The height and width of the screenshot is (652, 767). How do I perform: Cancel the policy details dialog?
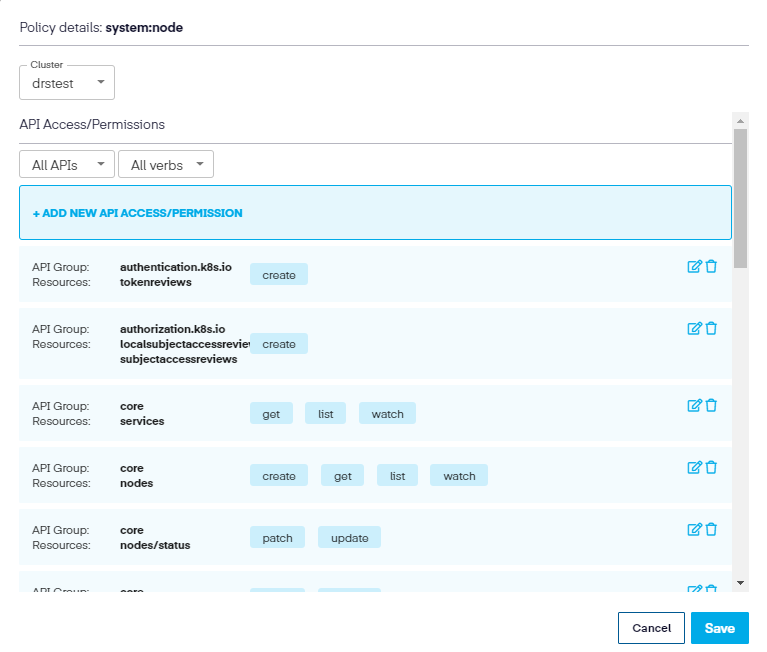point(651,628)
